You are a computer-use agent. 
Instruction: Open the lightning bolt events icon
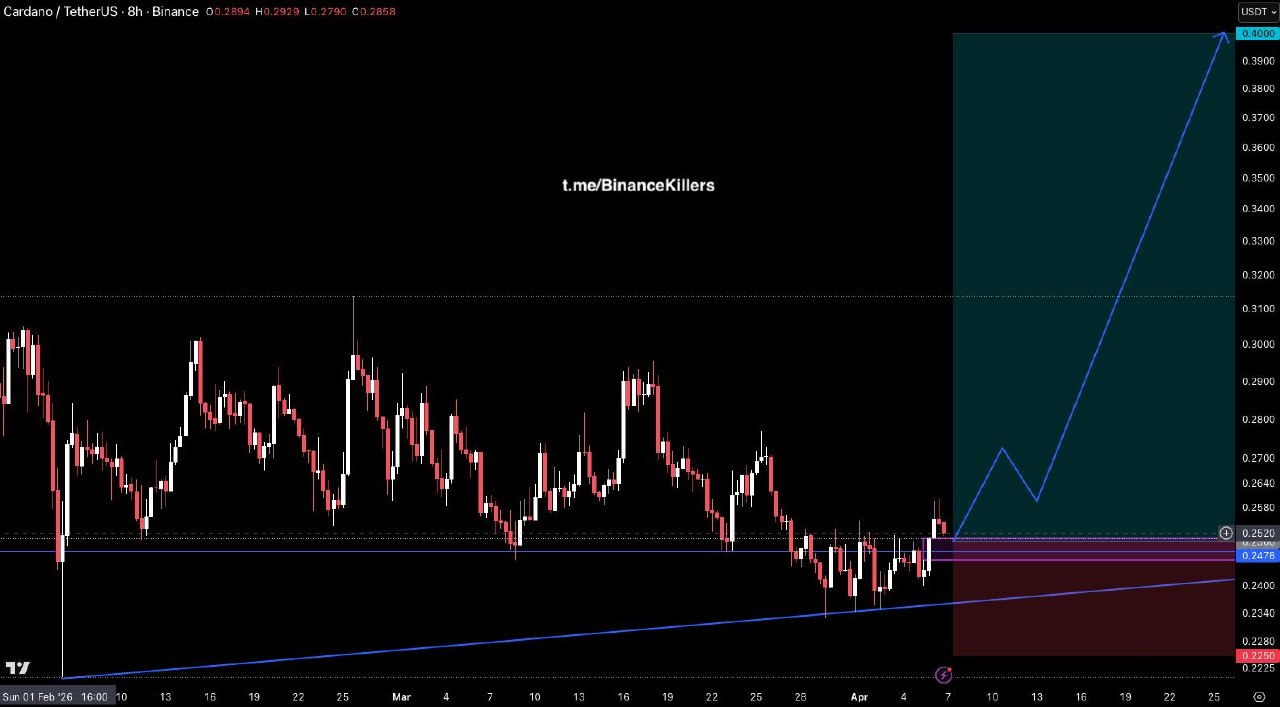coord(942,675)
